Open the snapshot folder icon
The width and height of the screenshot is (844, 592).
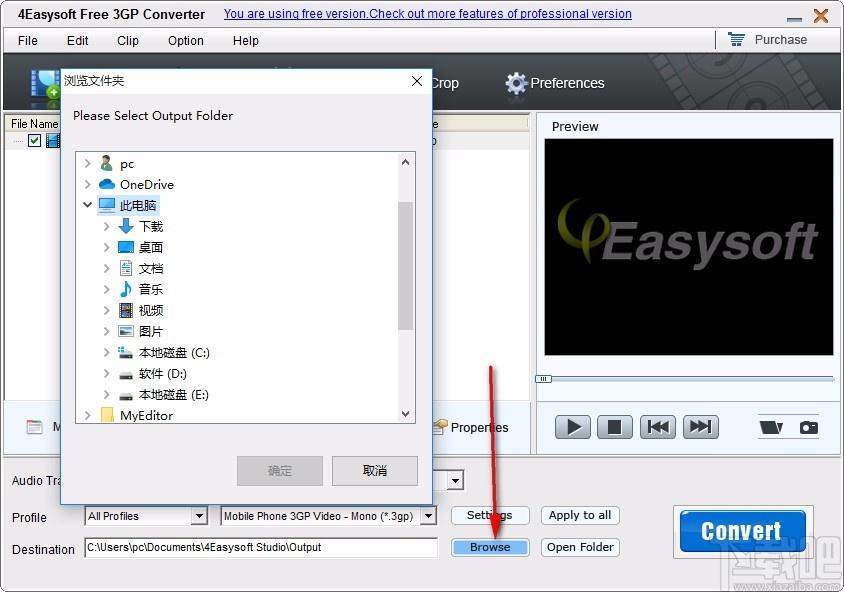(x=771, y=427)
